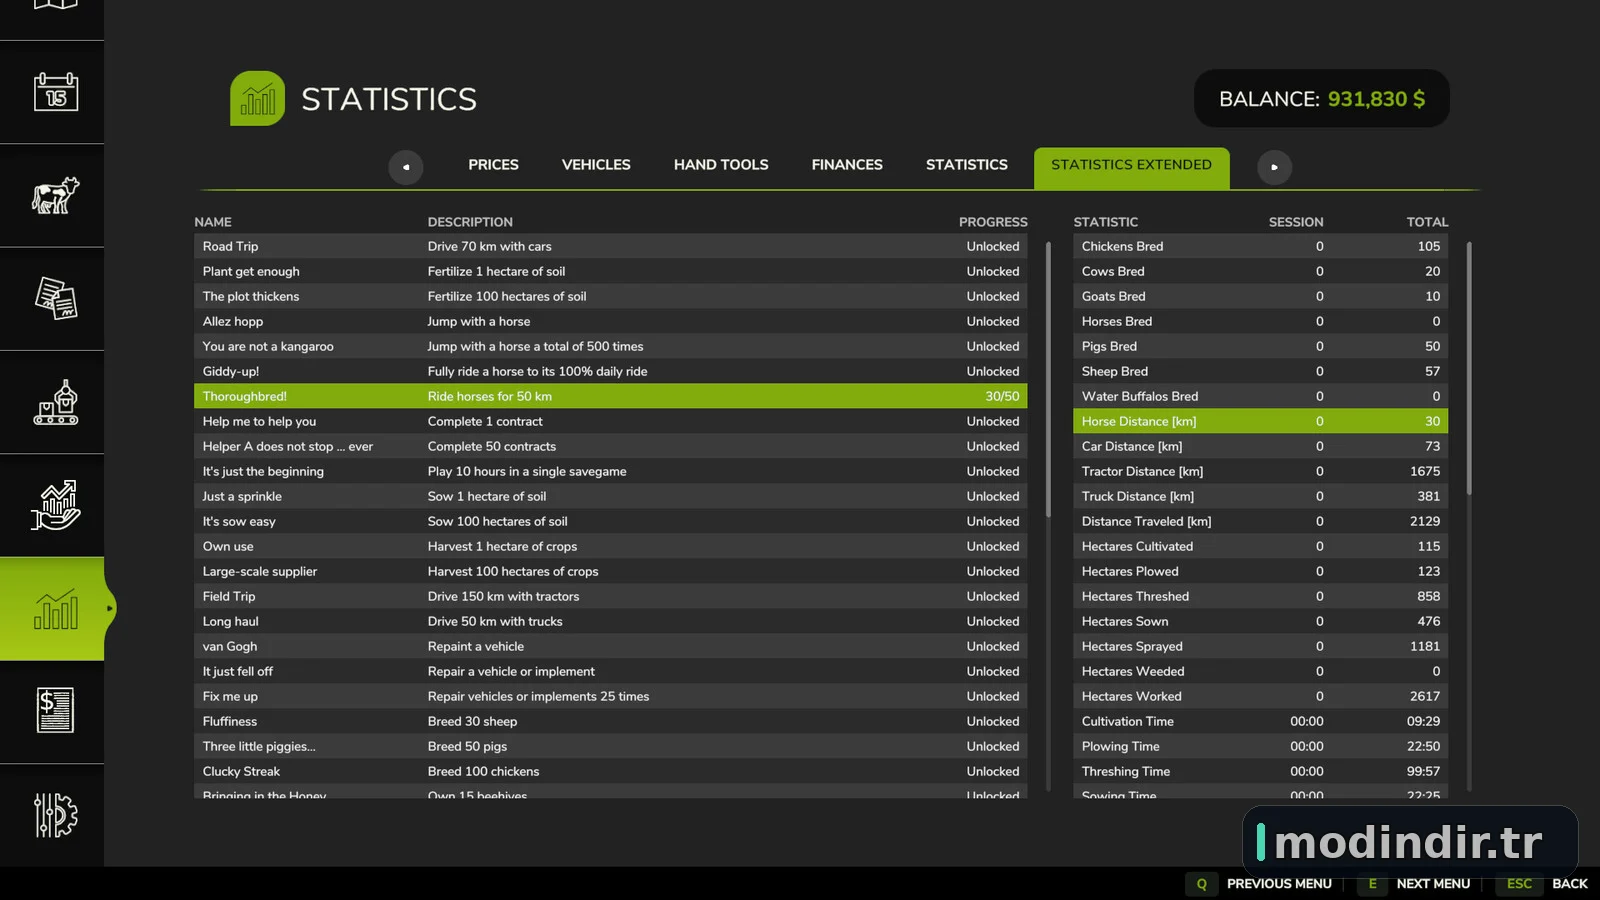This screenshot has width=1600, height=900.
Task: Click the left arrow tab navigator
Action: tap(406, 167)
